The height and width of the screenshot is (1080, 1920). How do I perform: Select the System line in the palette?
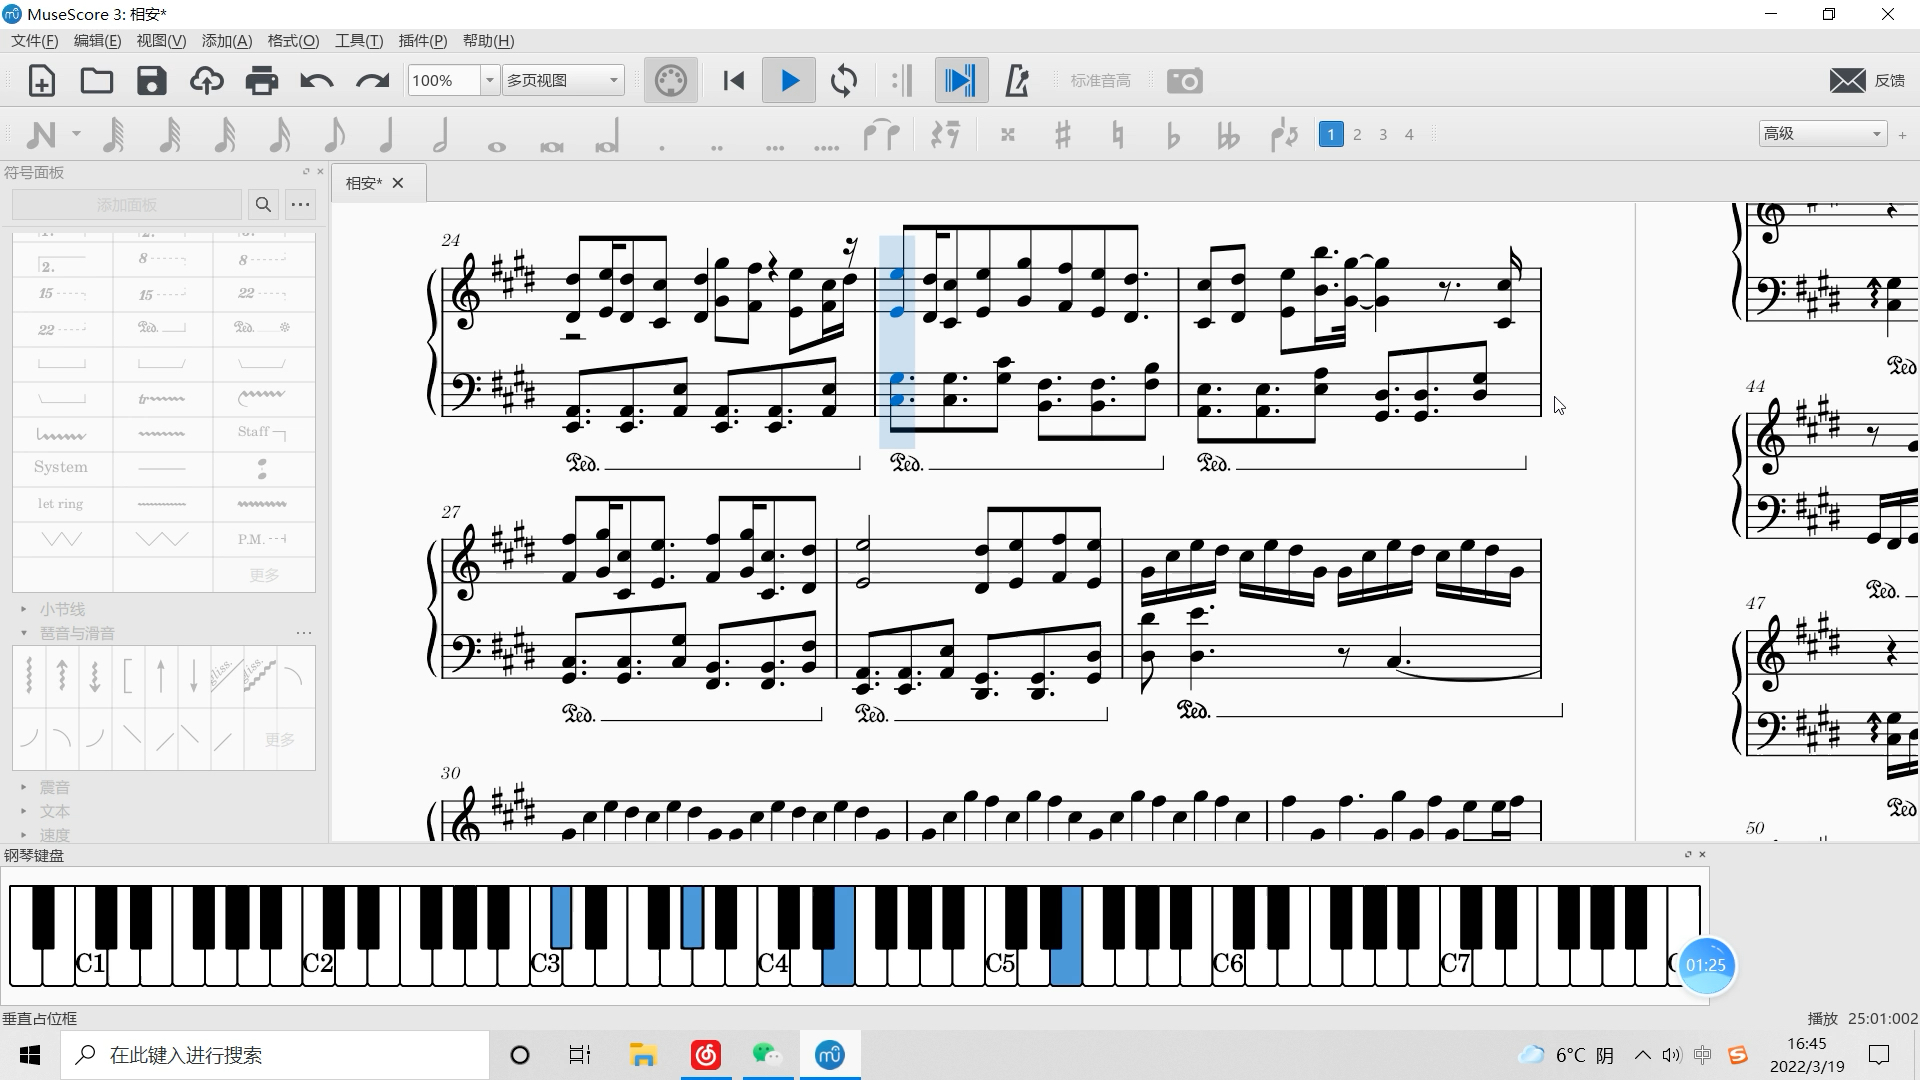[61, 468]
